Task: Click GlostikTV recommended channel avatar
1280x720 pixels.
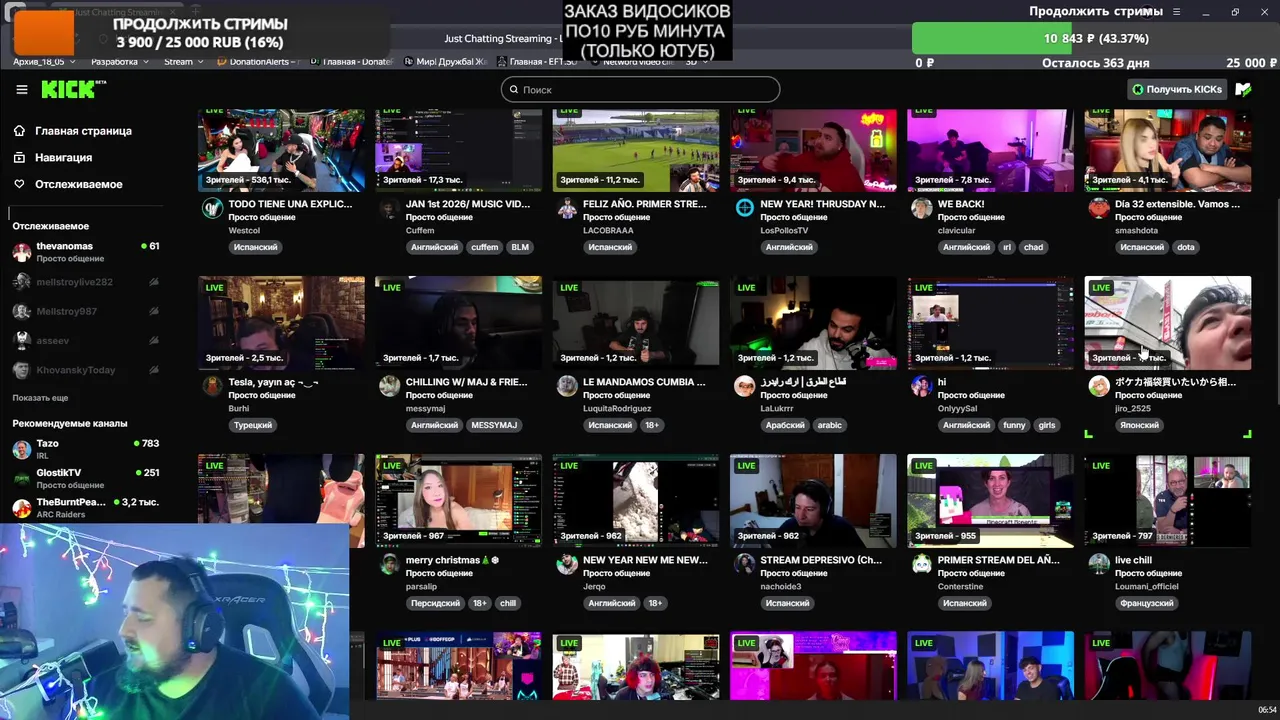Action: coord(21,478)
